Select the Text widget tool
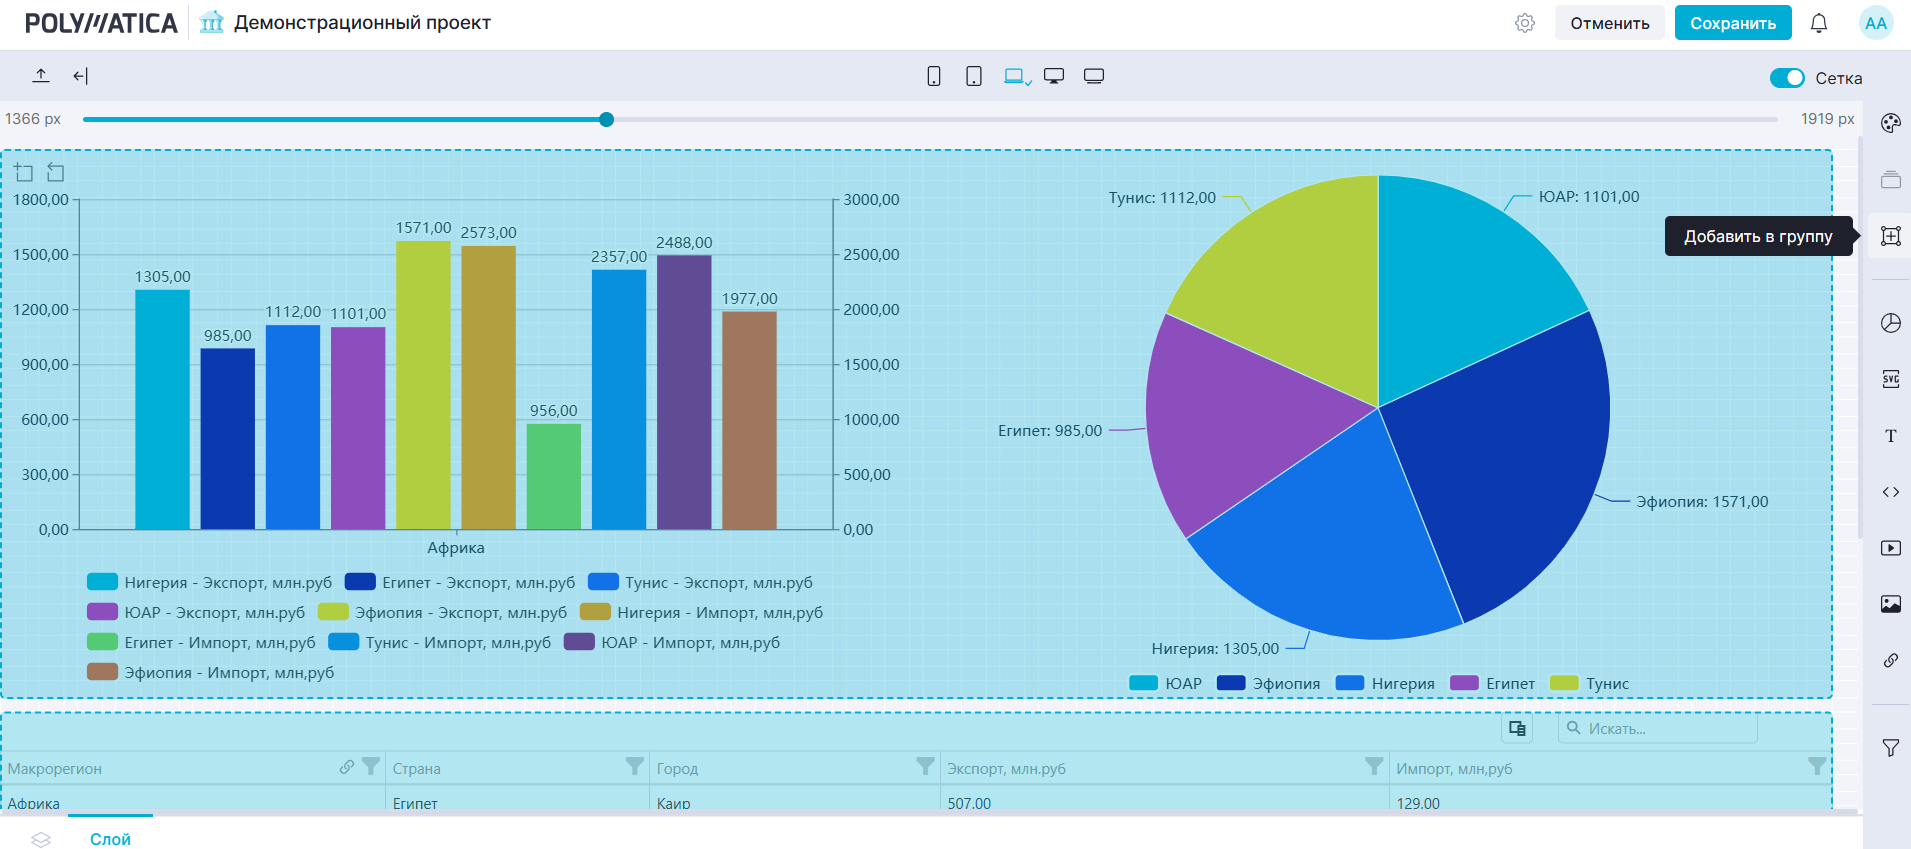This screenshot has height=849, width=1911. (x=1890, y=436)
